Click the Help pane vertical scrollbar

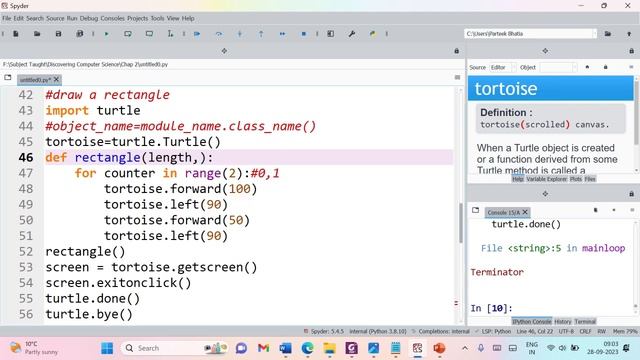[636, 112]
